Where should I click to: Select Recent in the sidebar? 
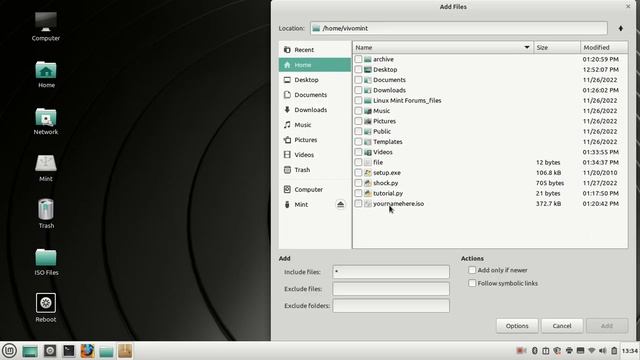click(315, 50)
